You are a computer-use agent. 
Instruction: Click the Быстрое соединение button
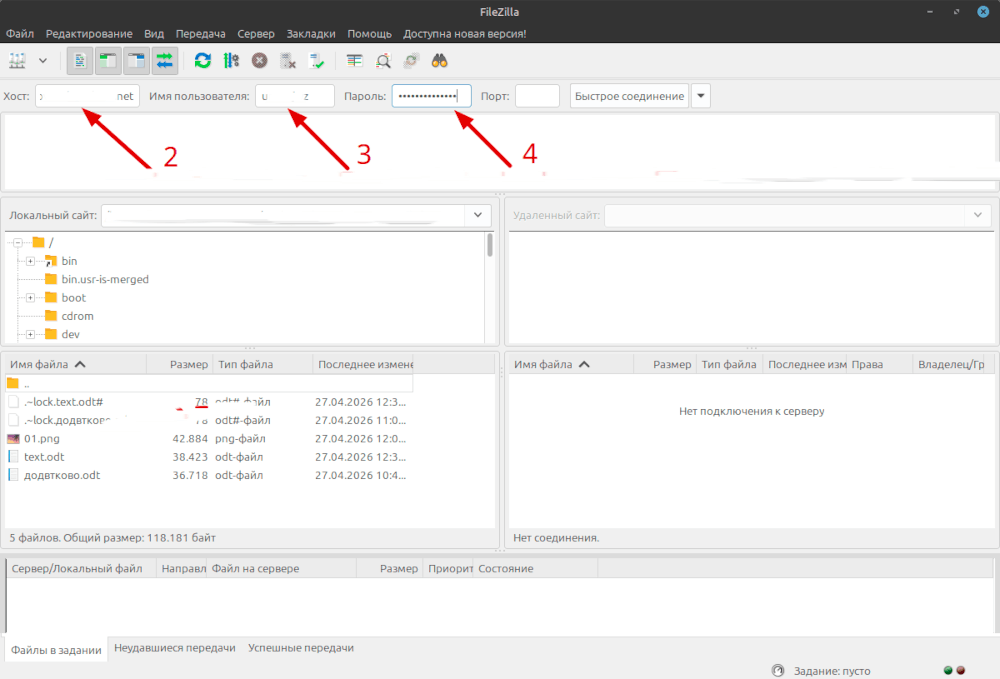click(x=629, y=96)
